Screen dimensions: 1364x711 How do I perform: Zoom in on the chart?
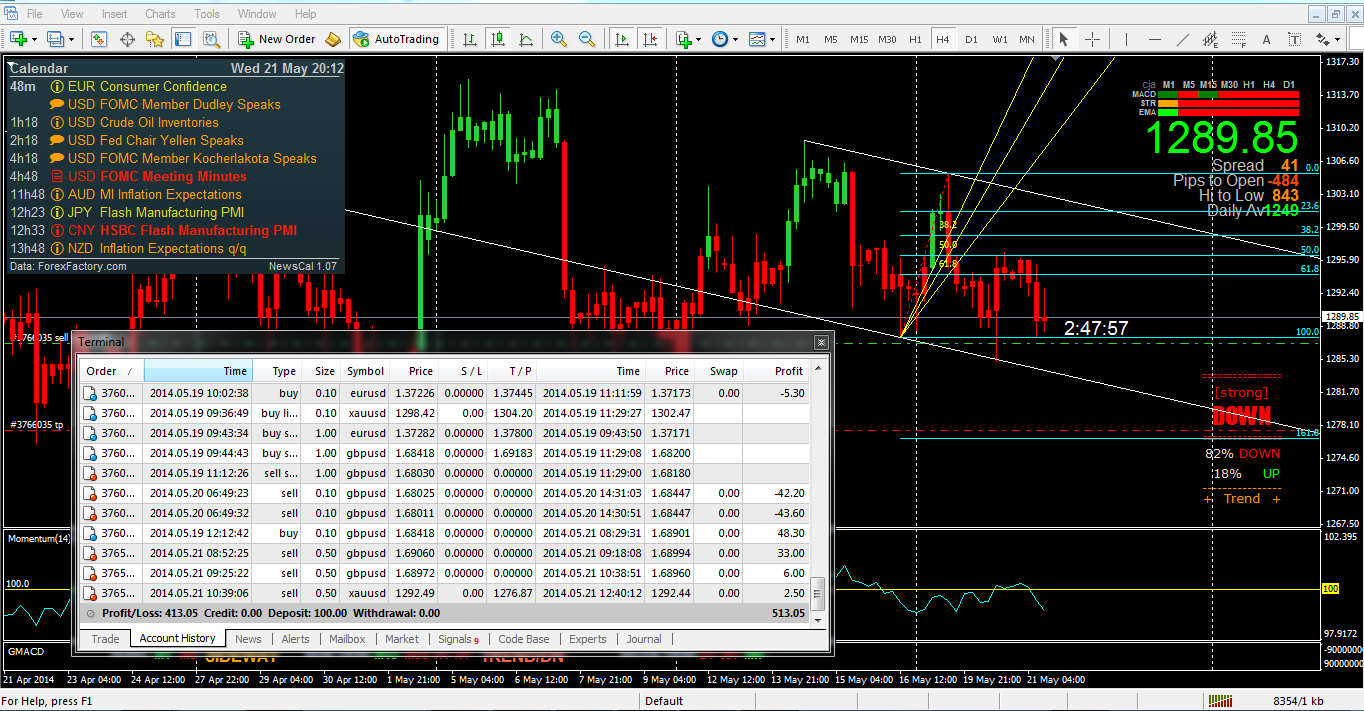559,39
